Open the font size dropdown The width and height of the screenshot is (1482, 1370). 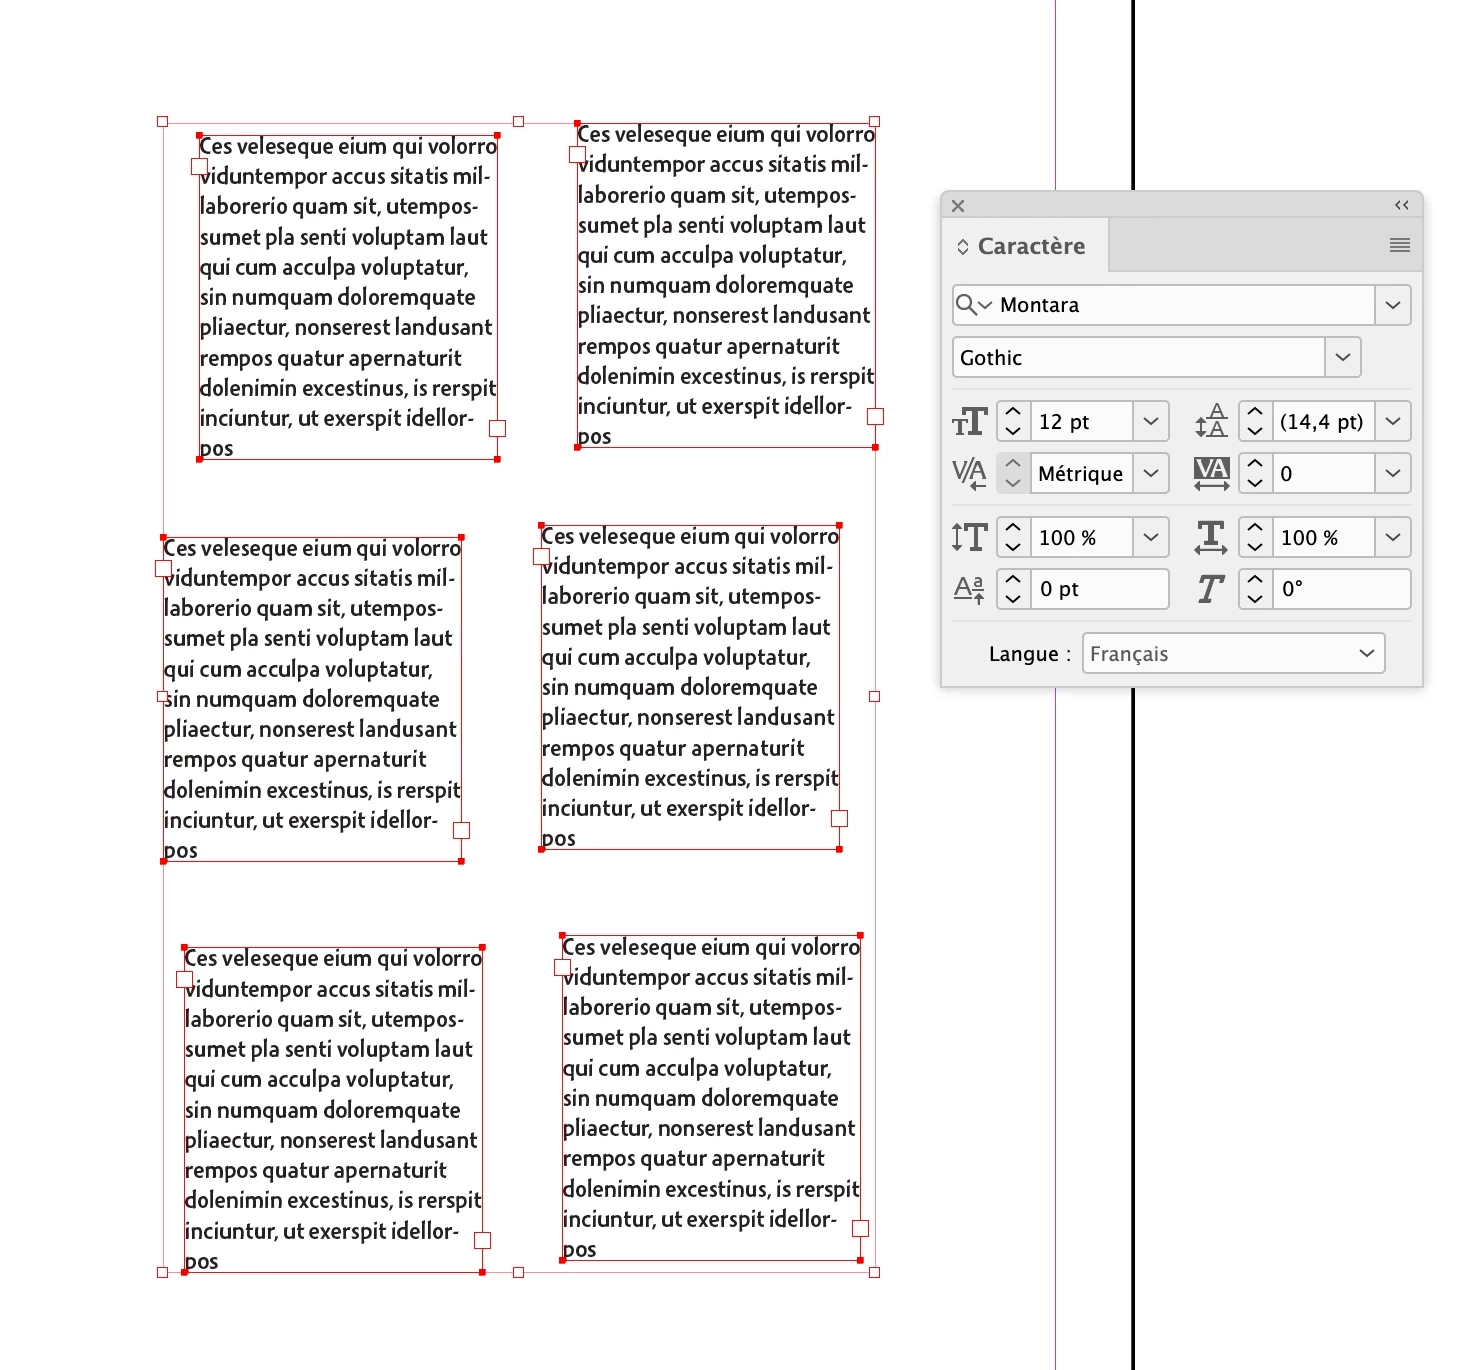1151,422
